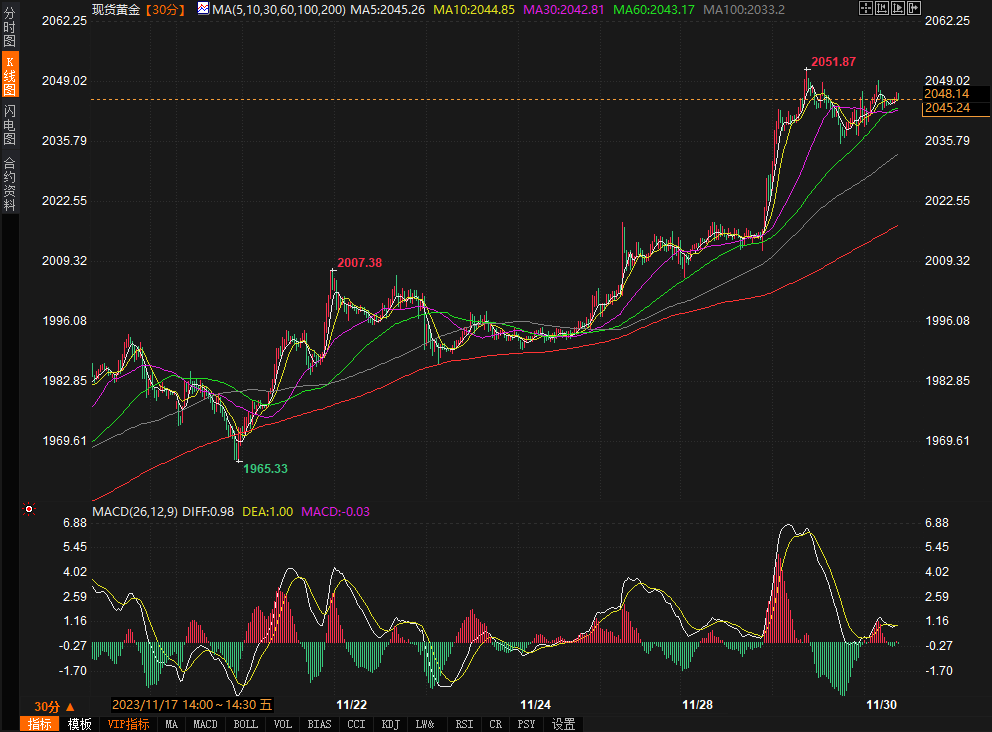Open the VIP指标 tab

pos(128,724)
